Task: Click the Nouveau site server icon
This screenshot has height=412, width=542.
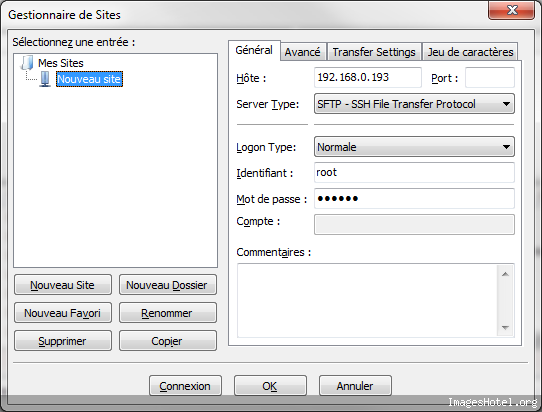Action: pos(45,79)
